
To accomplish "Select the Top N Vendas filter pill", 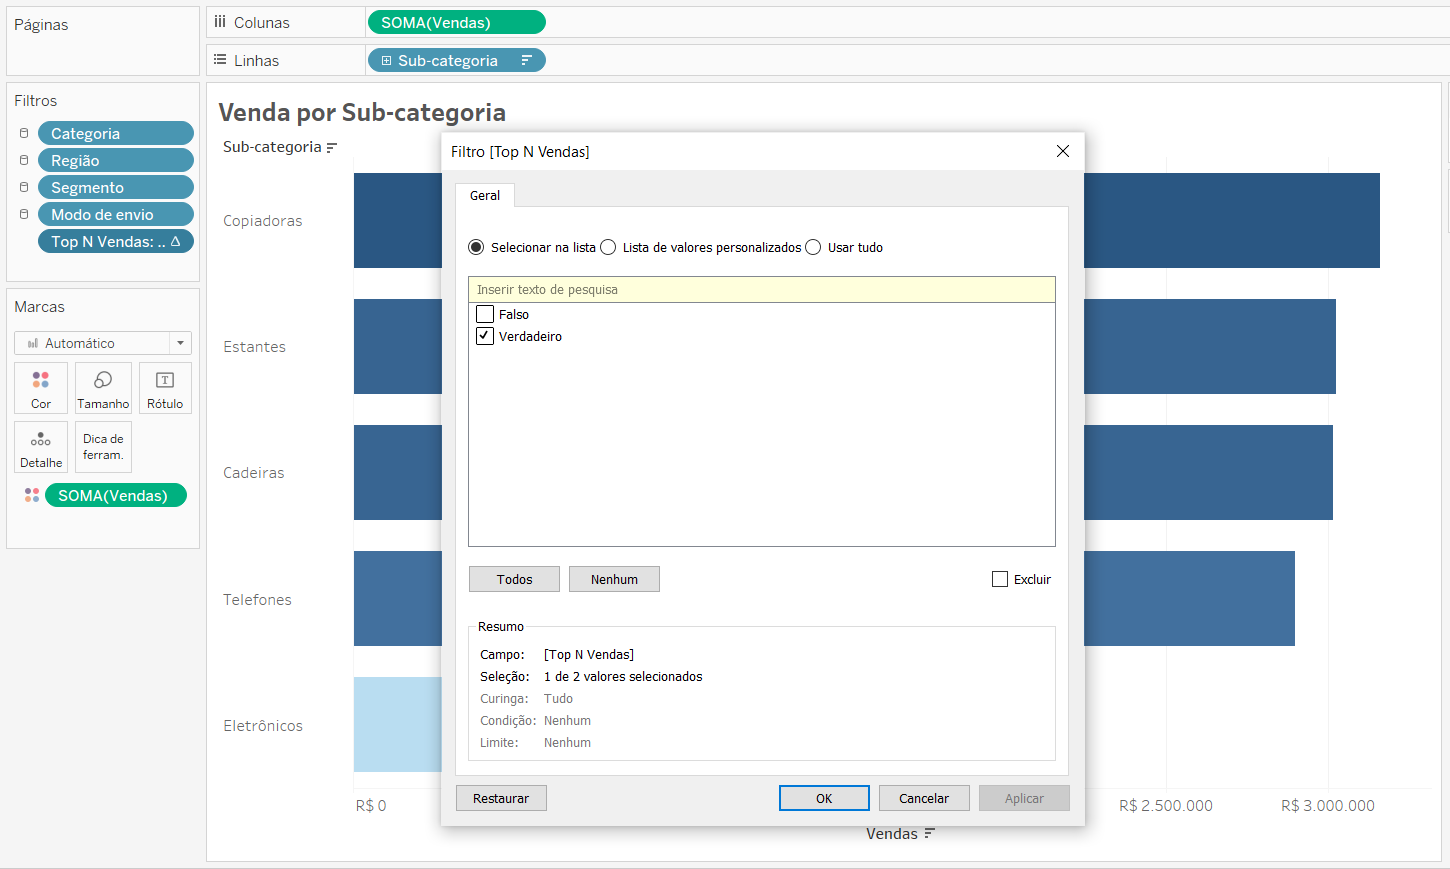I will [x=116, y=241].
